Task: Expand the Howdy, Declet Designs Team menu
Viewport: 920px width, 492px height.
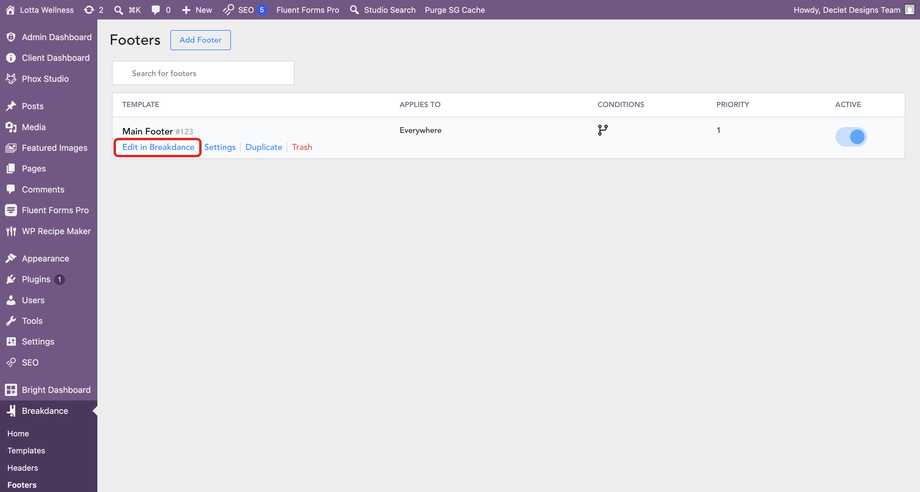Action: click(854, 10)
